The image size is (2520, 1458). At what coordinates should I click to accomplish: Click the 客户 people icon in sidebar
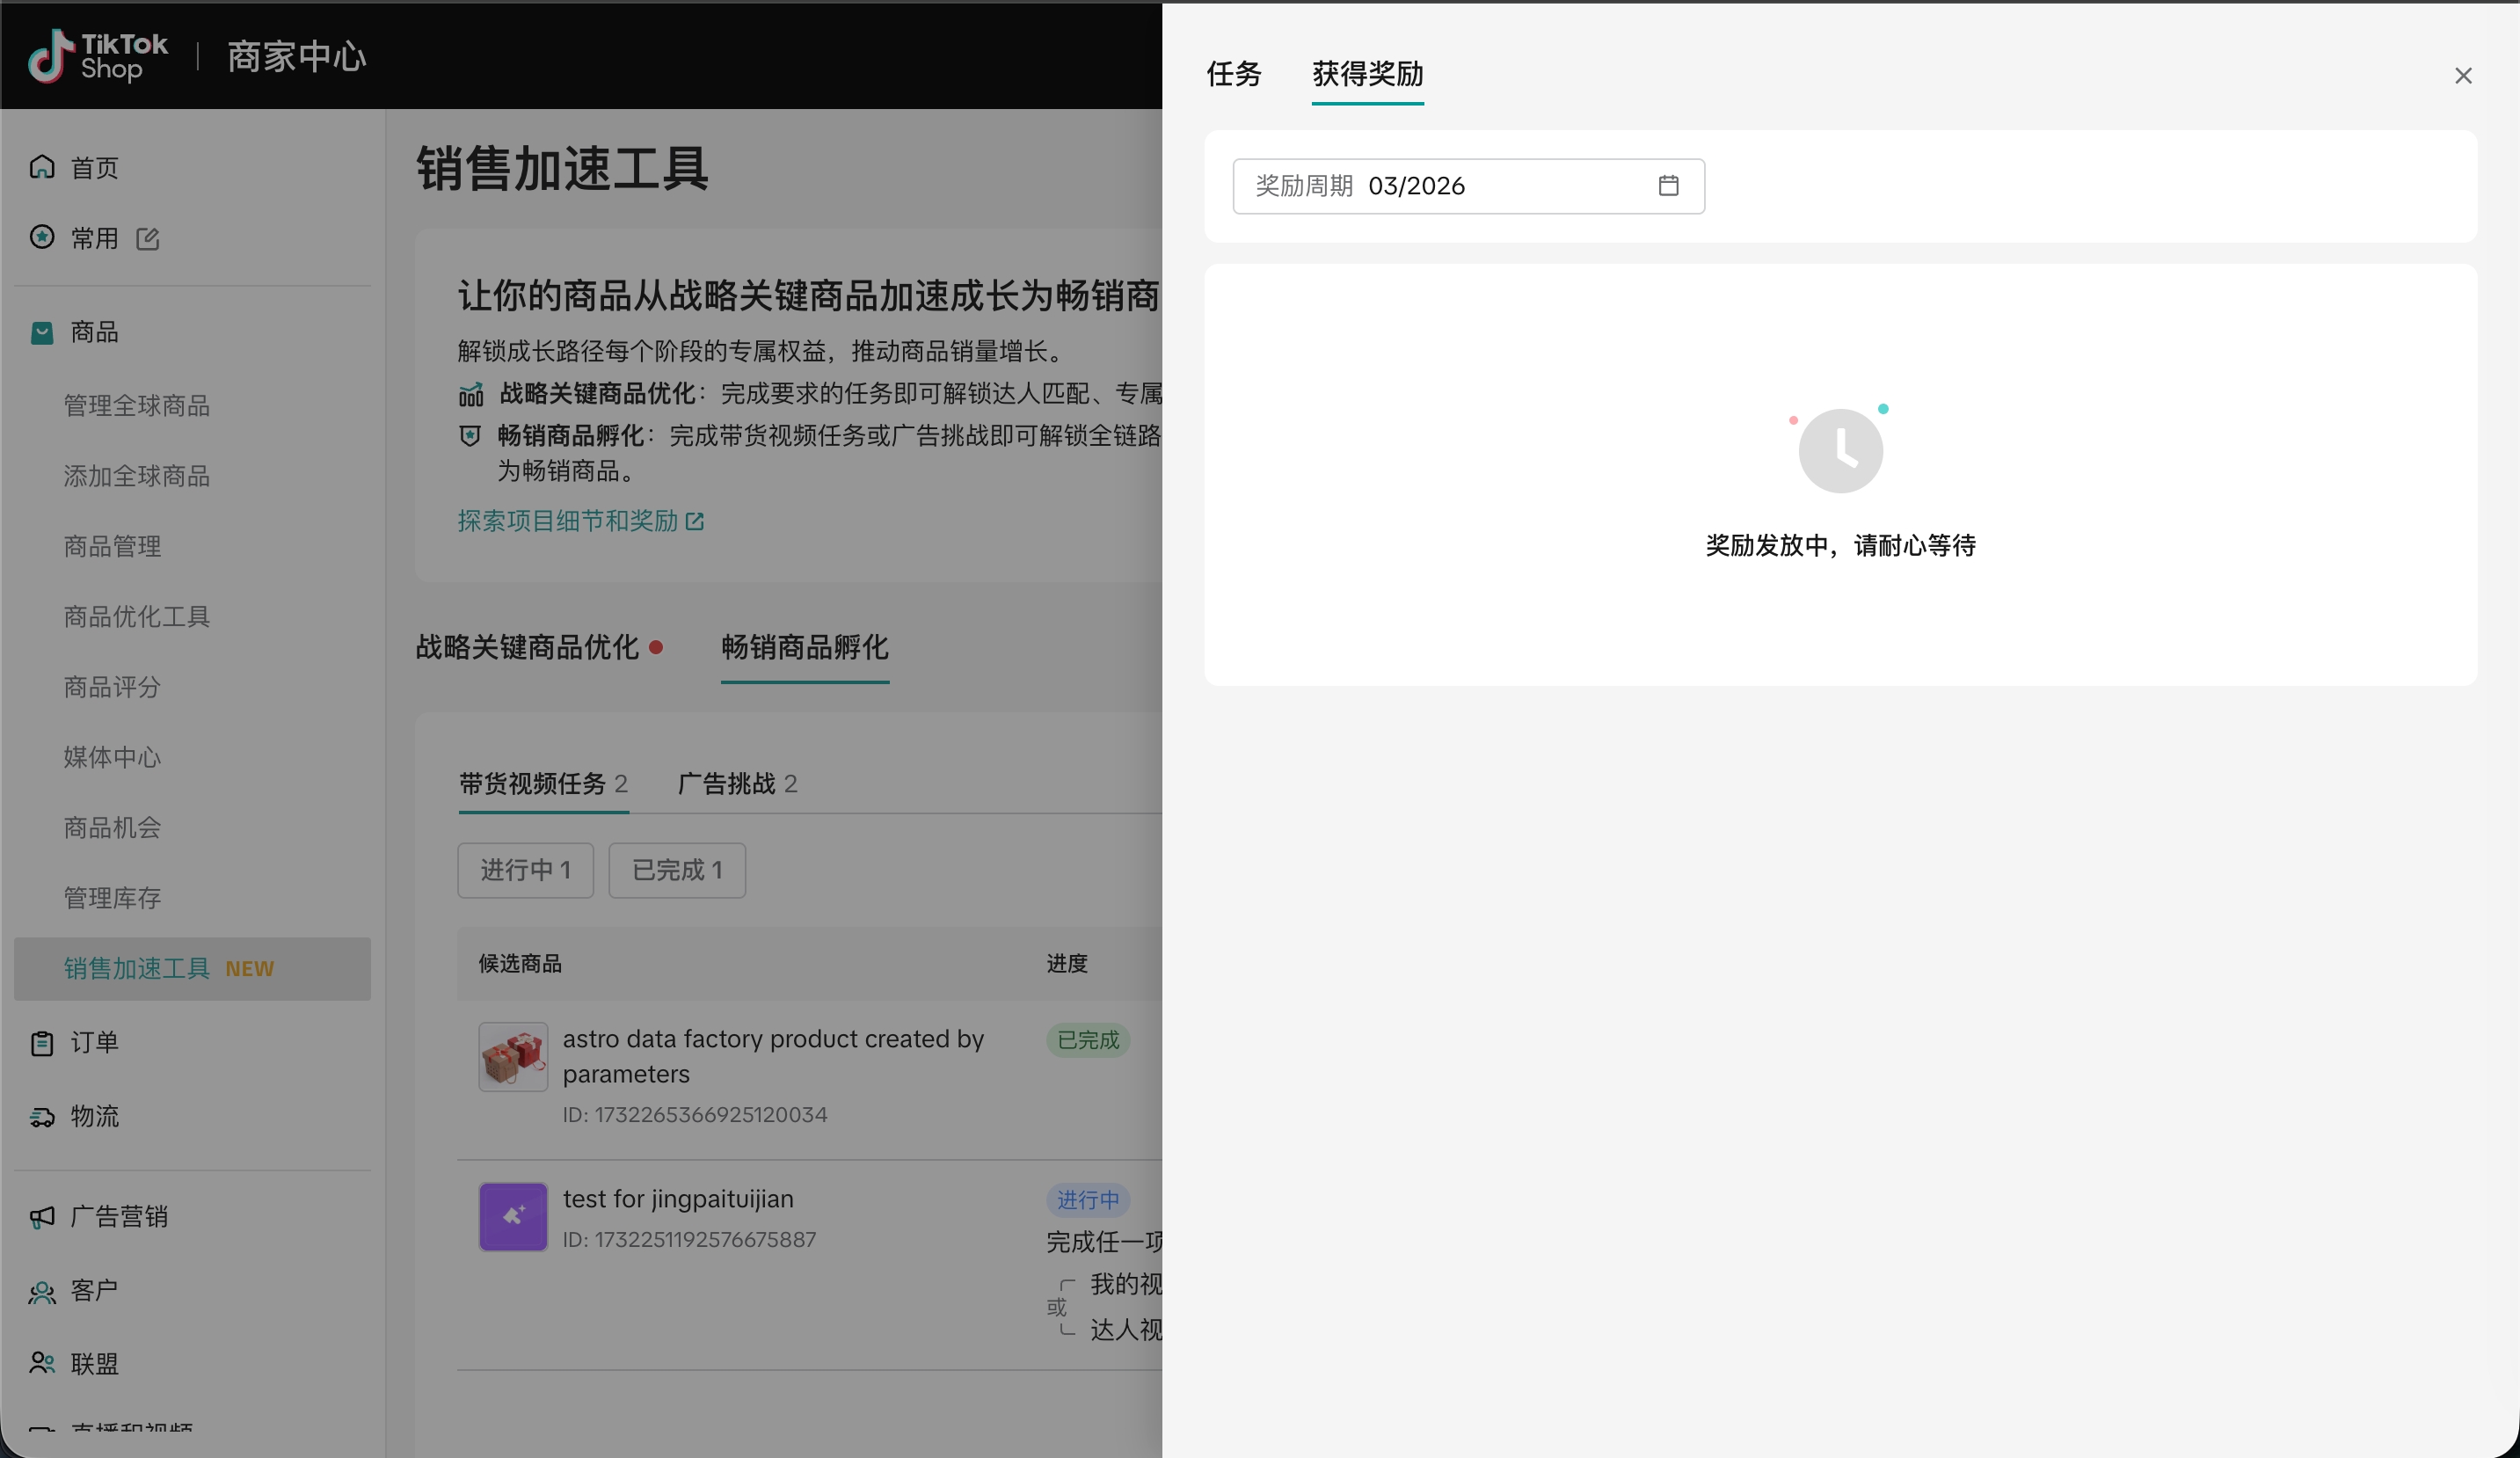click(x=42, y=1291)
